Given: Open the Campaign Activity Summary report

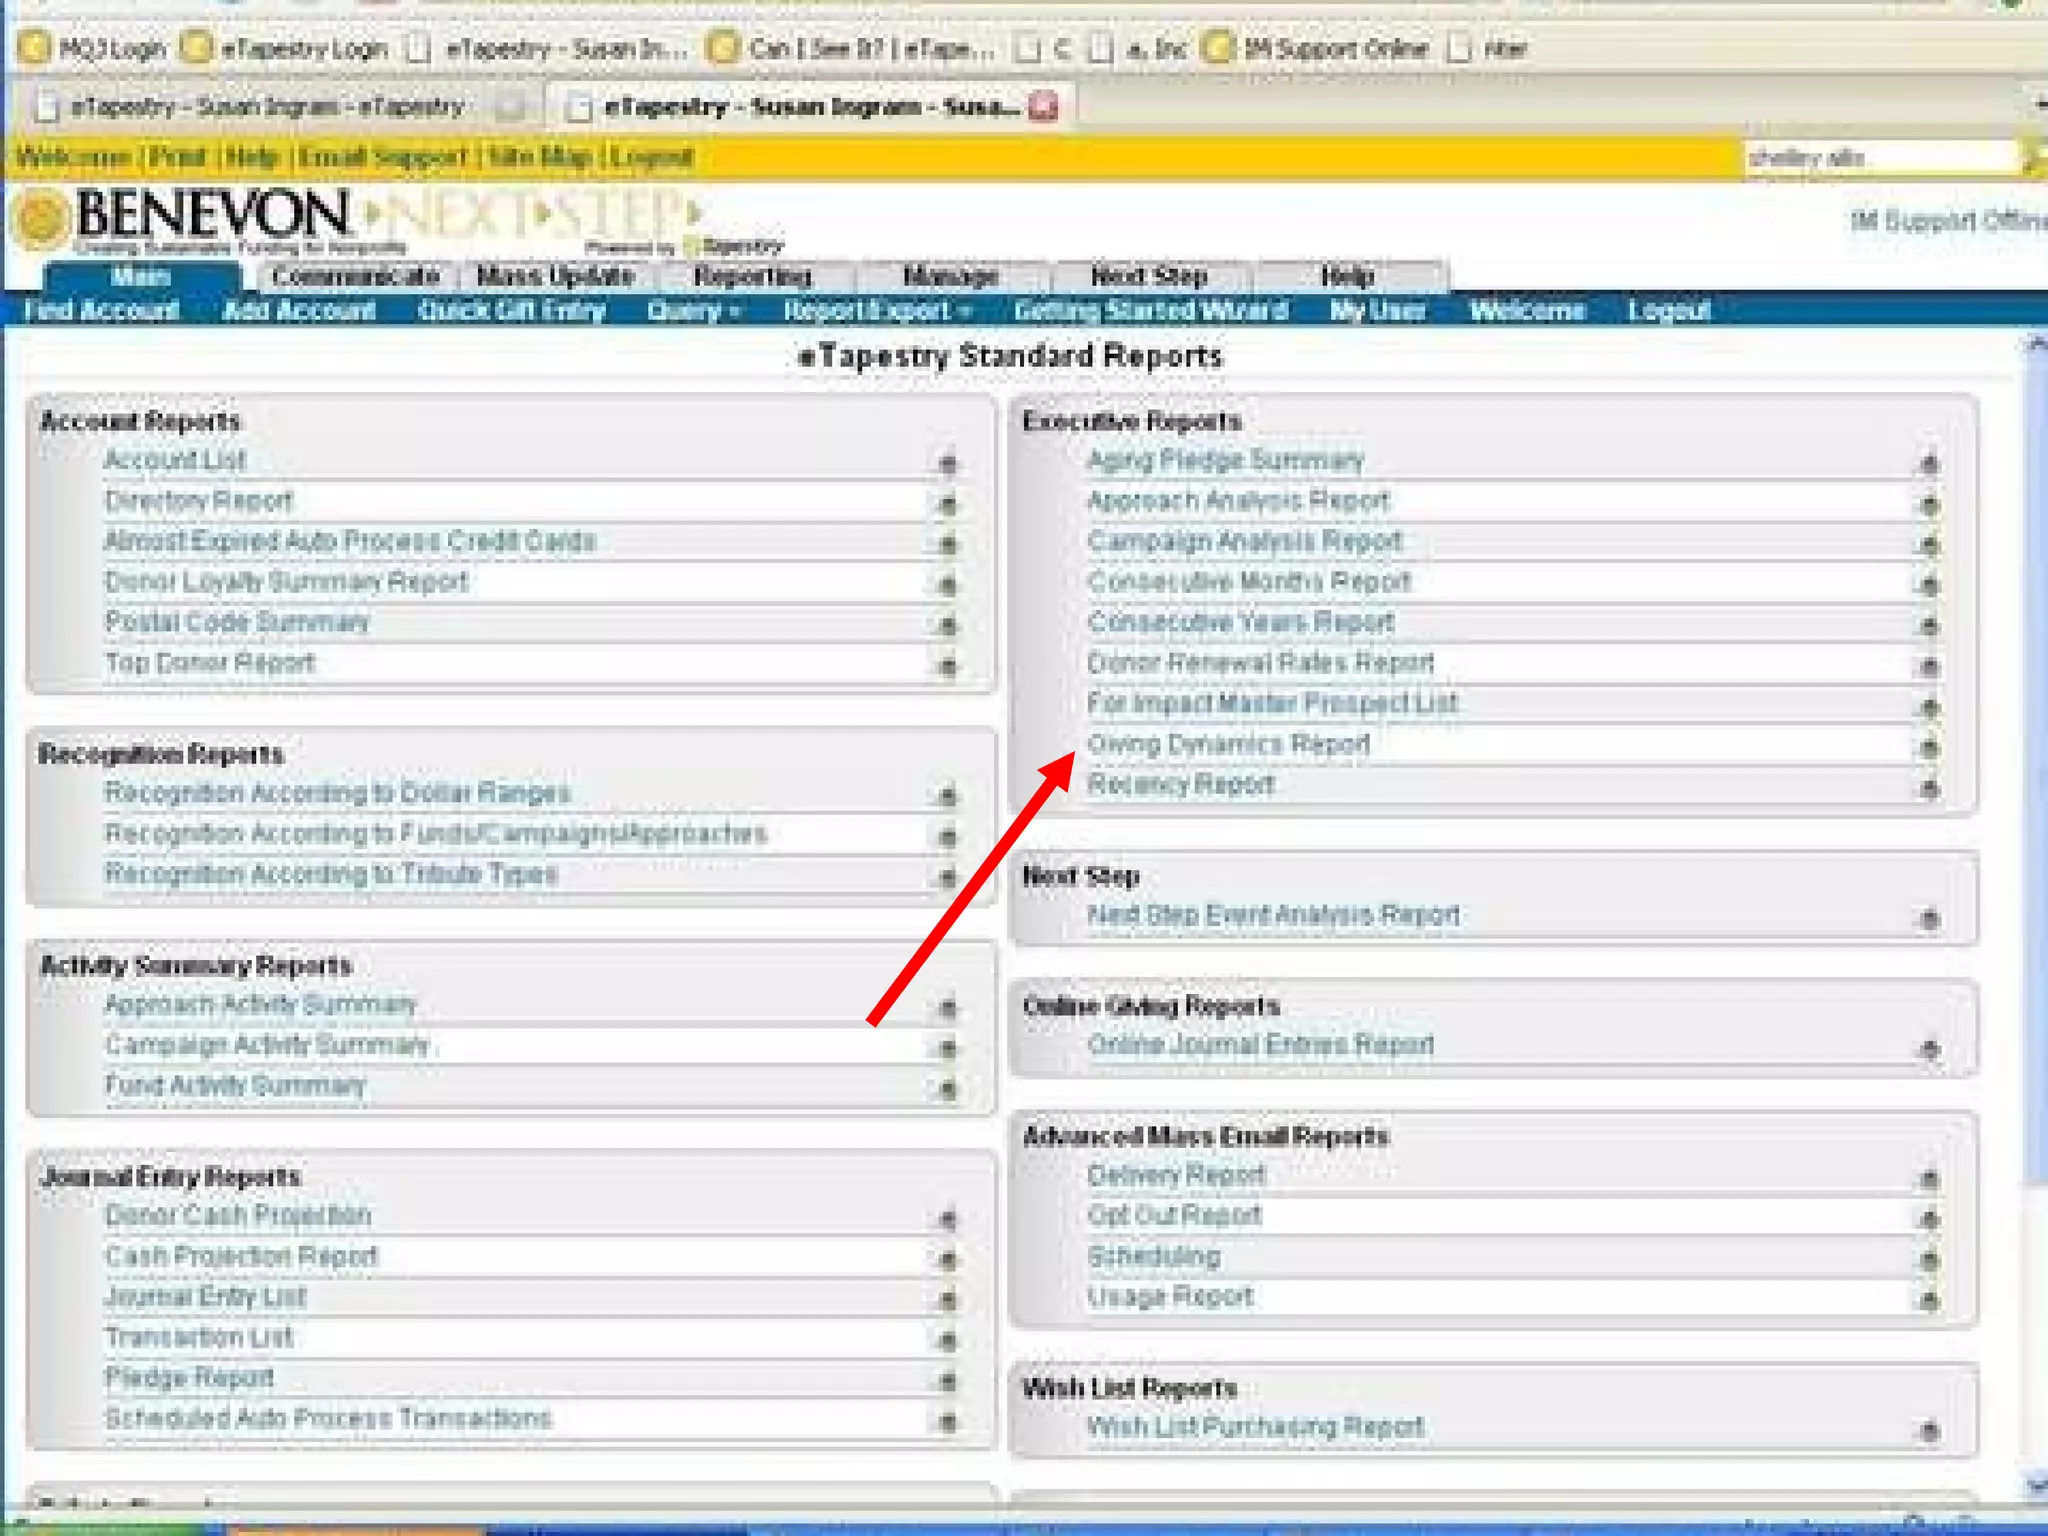Looking at the screenshot, I should pyautogui.click(x=266, y=1045).
